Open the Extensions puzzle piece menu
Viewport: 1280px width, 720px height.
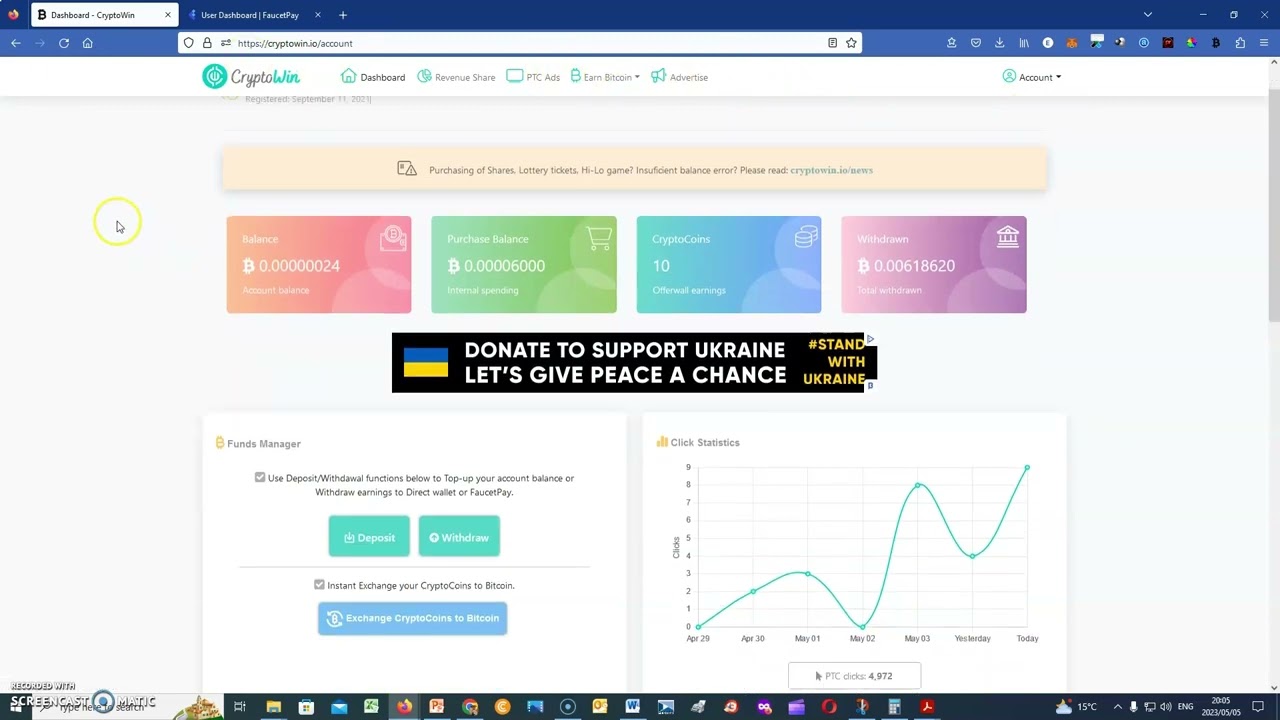pos(1240,43)
